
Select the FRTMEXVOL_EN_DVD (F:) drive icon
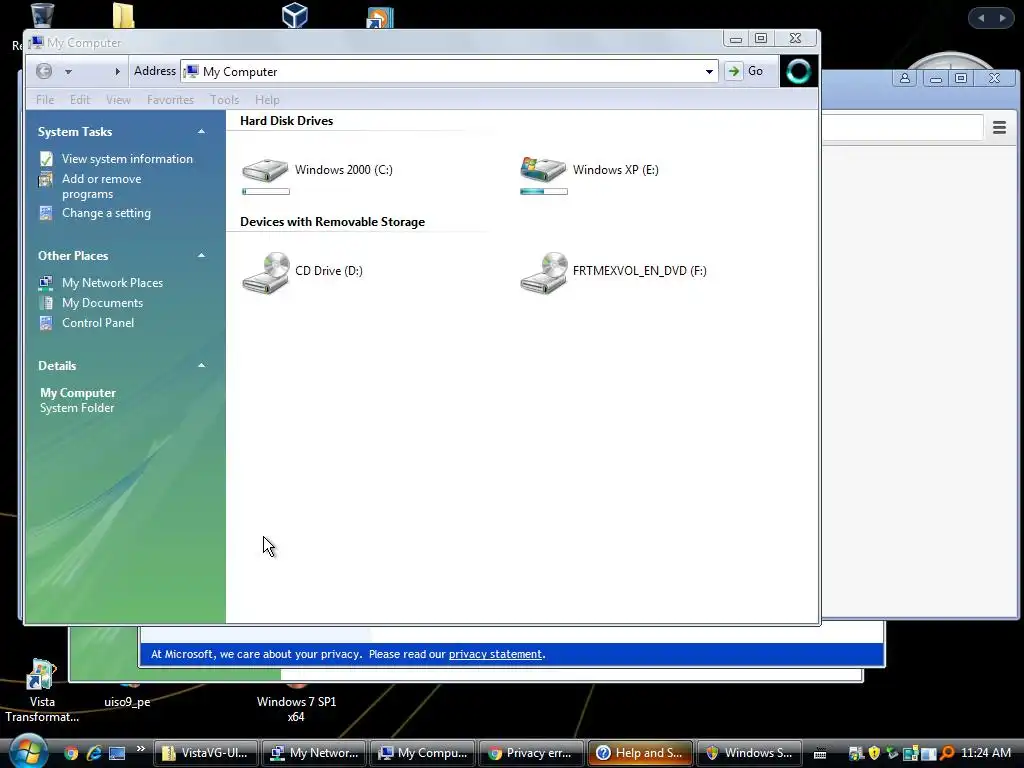(544, 272)
